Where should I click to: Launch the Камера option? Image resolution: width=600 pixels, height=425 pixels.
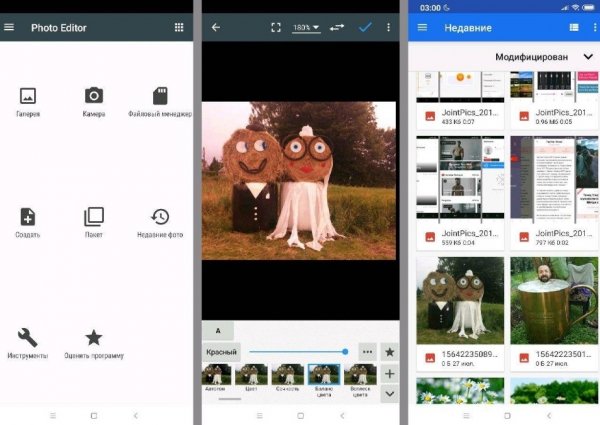coord(94,102)
